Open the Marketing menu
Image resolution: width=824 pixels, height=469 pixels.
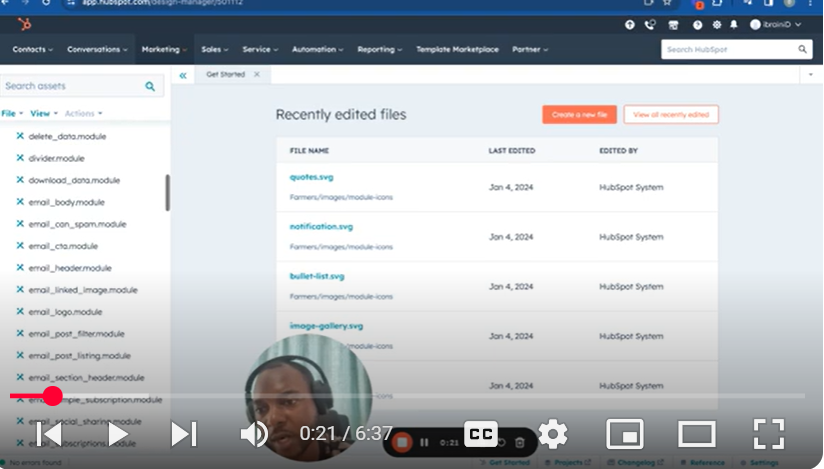pos(164,49)
